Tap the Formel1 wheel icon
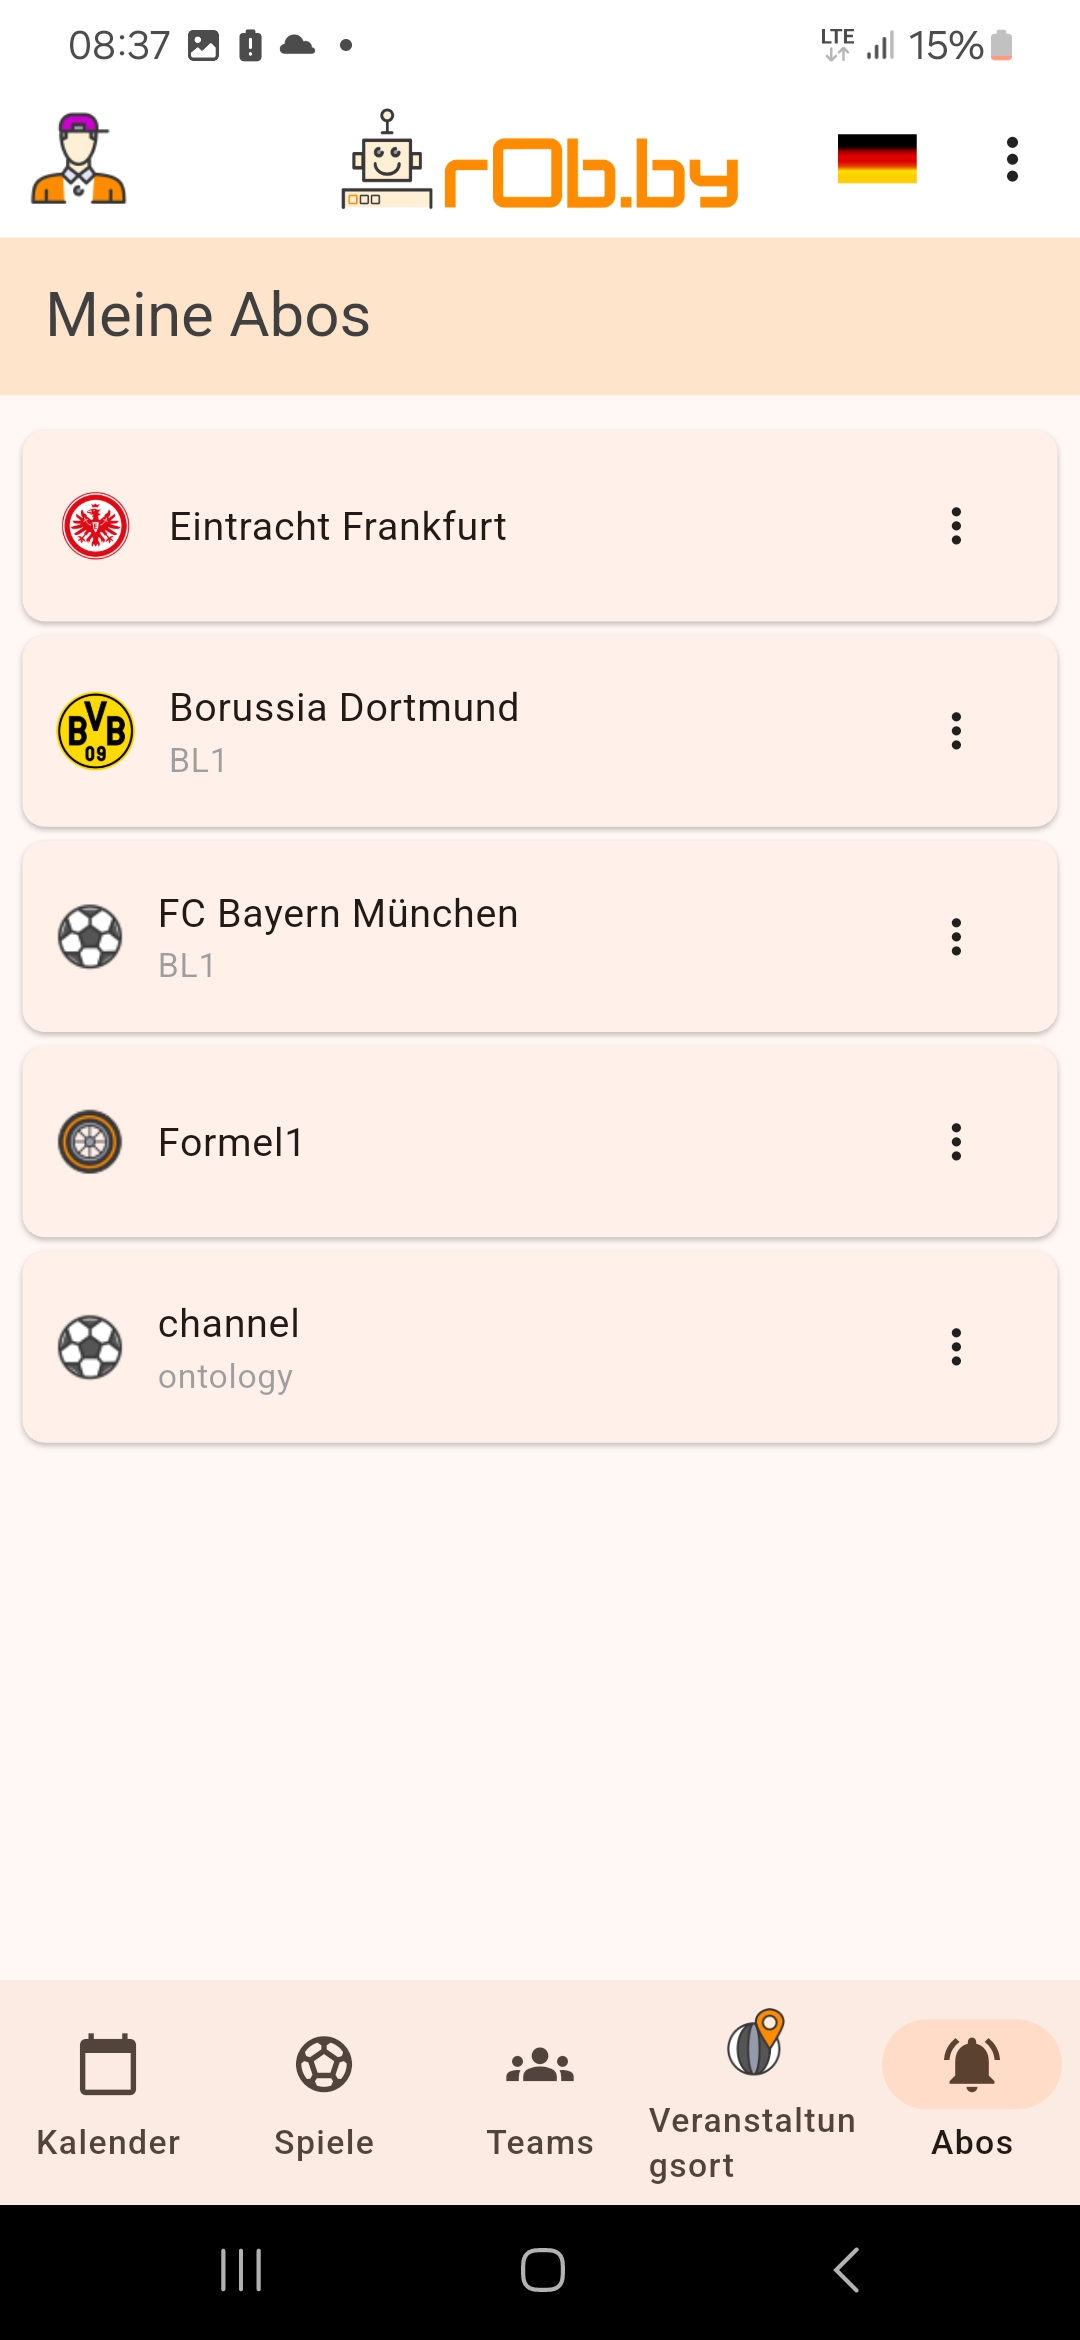The height and width of the screenshot is (2340, 1080). pyautogui.click(x=90, y=1142)
